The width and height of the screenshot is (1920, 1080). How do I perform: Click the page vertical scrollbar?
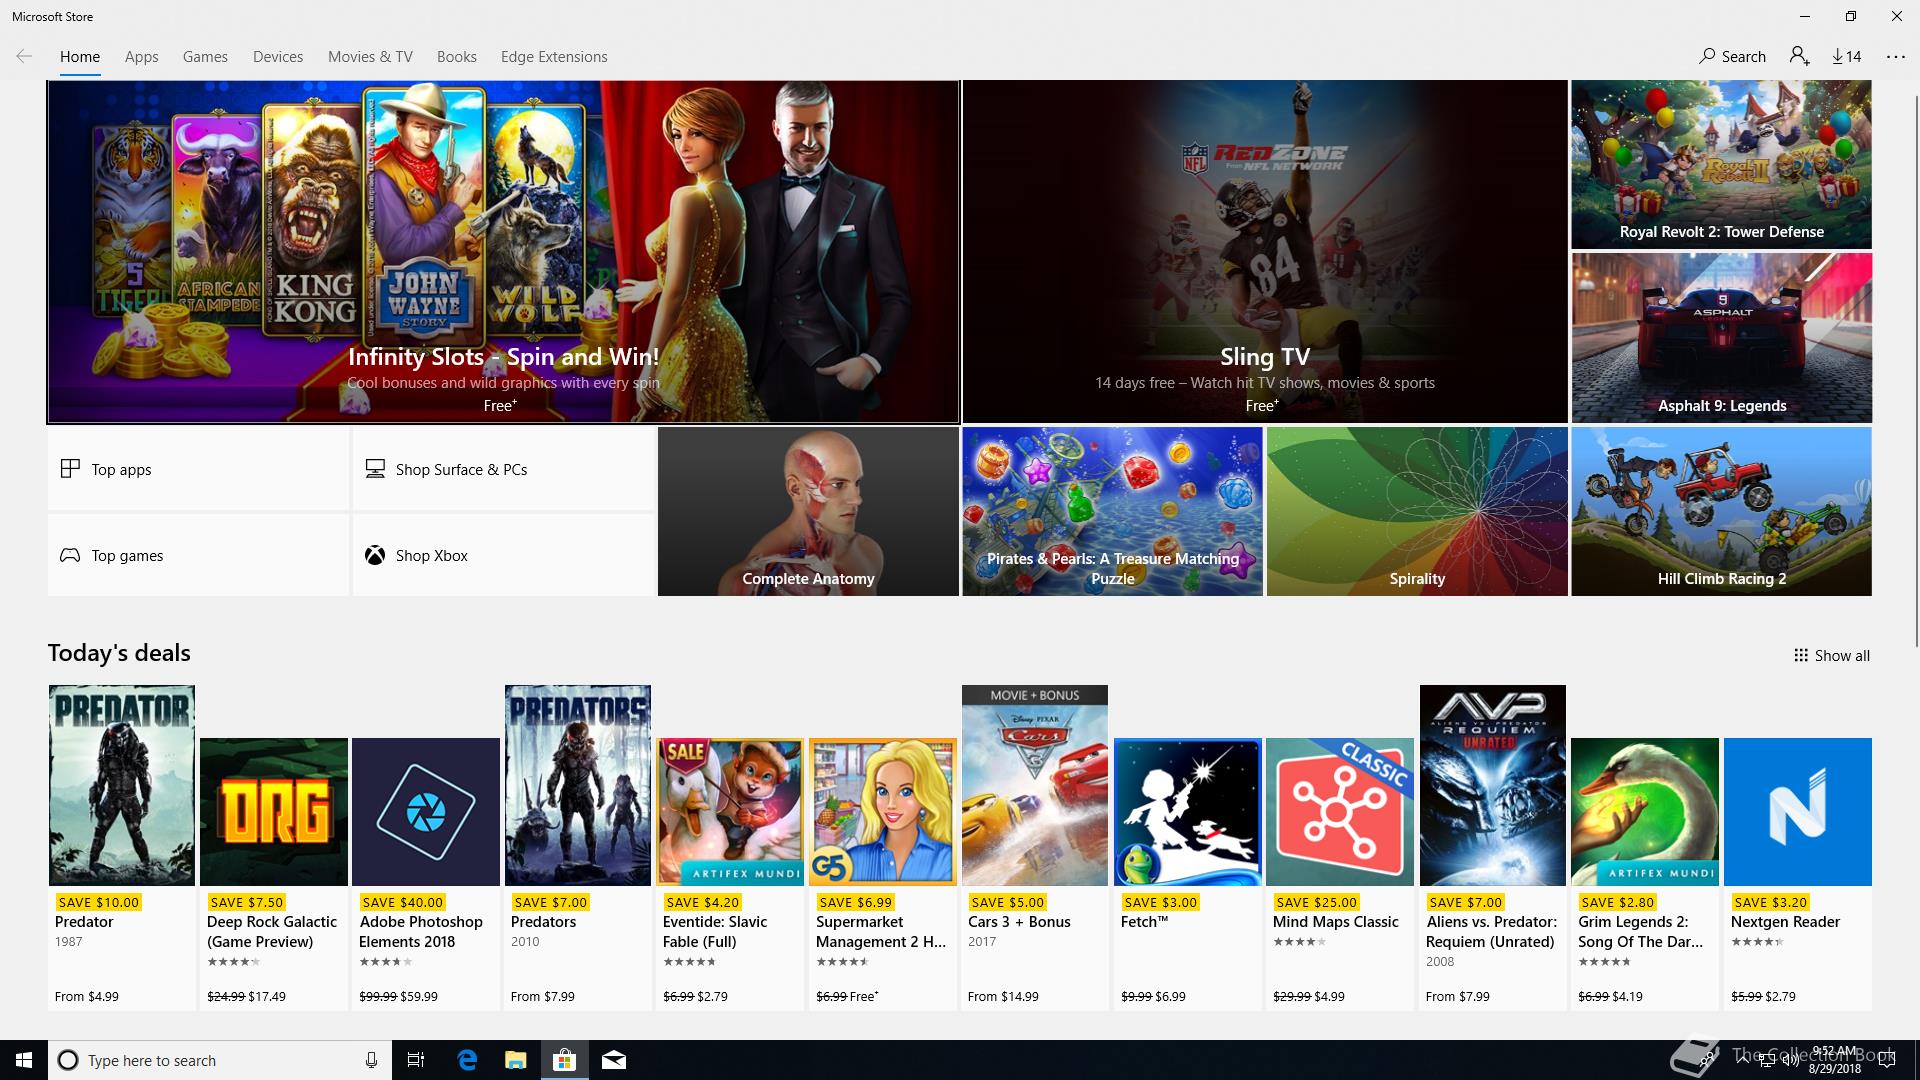coord(1915,370)
